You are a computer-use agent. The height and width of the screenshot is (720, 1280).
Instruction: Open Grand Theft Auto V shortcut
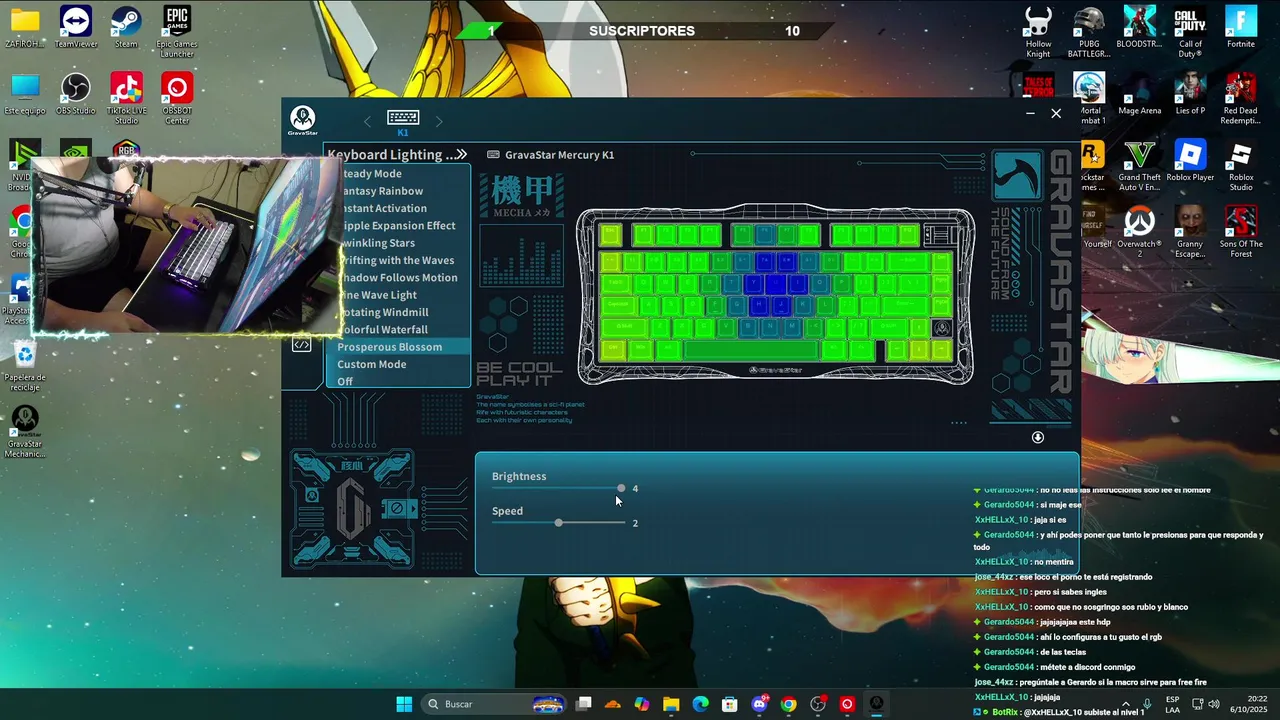click(1139, 165)
